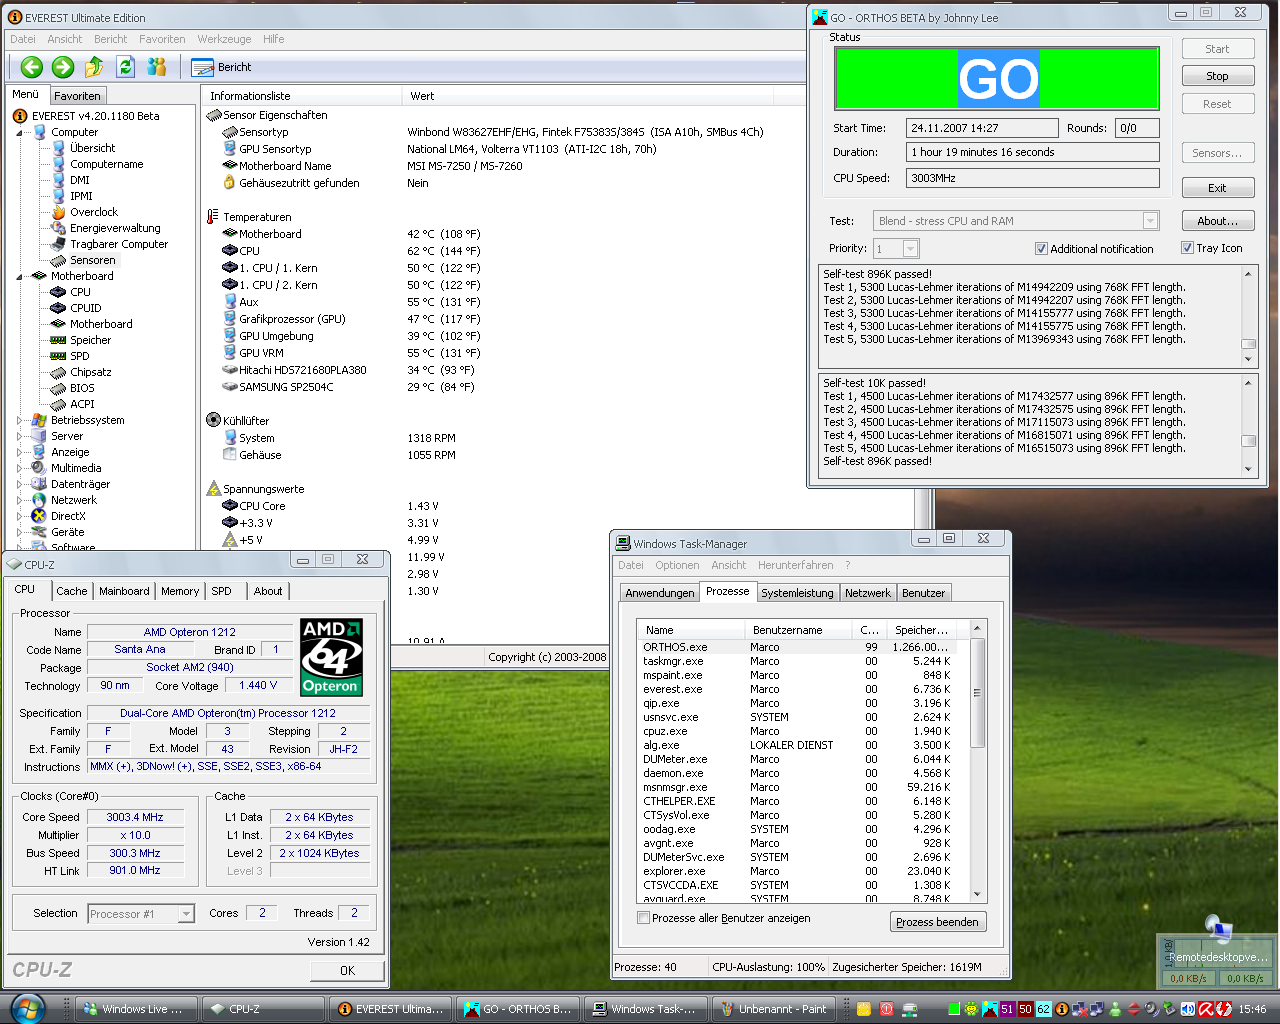Open the ORTHOS Test type dropdown
Viewport: 1280px width, 1024px height.
1150,221
